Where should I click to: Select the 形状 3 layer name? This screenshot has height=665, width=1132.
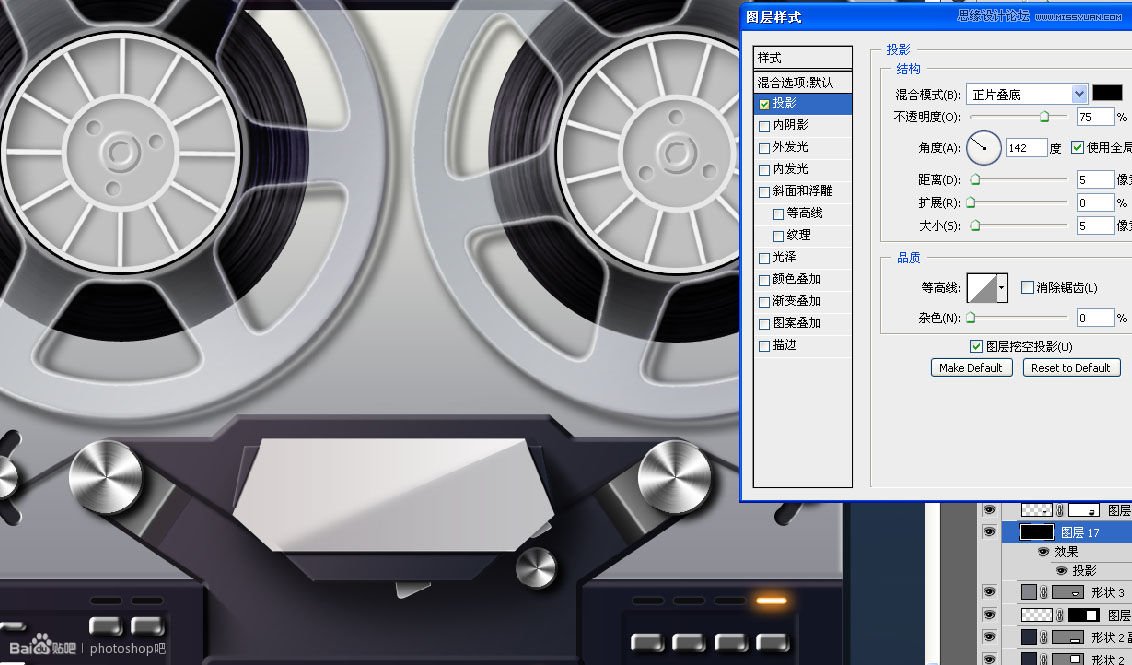coord(1107,593)
